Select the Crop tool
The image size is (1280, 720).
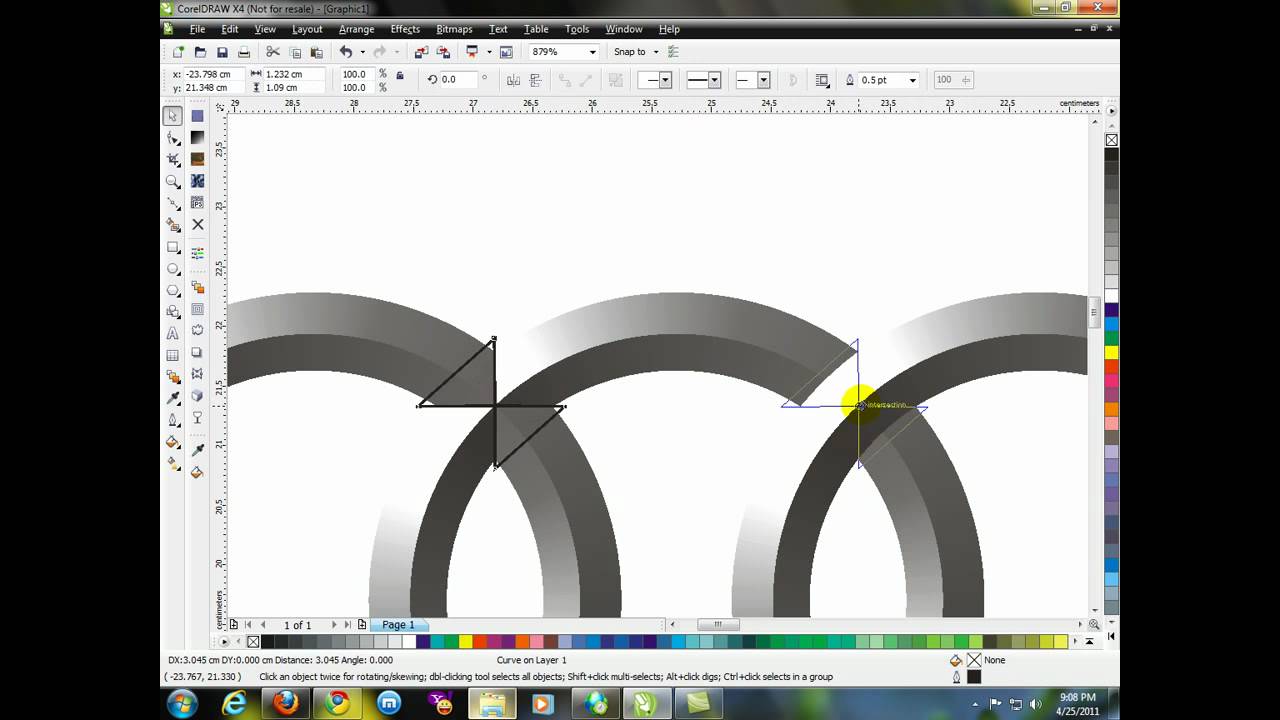point(173,160)
